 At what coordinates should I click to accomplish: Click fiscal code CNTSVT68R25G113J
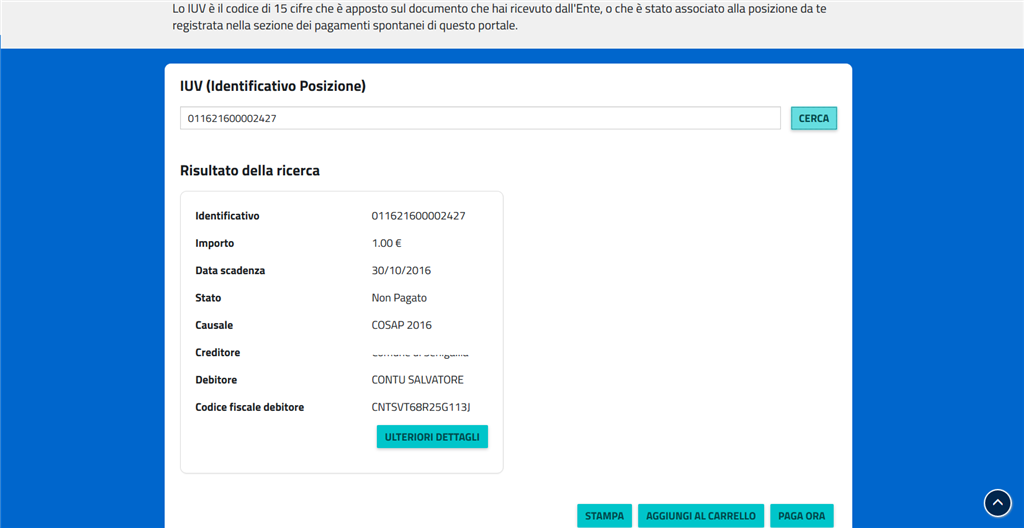pyautogui.click(x=420, y=407)
